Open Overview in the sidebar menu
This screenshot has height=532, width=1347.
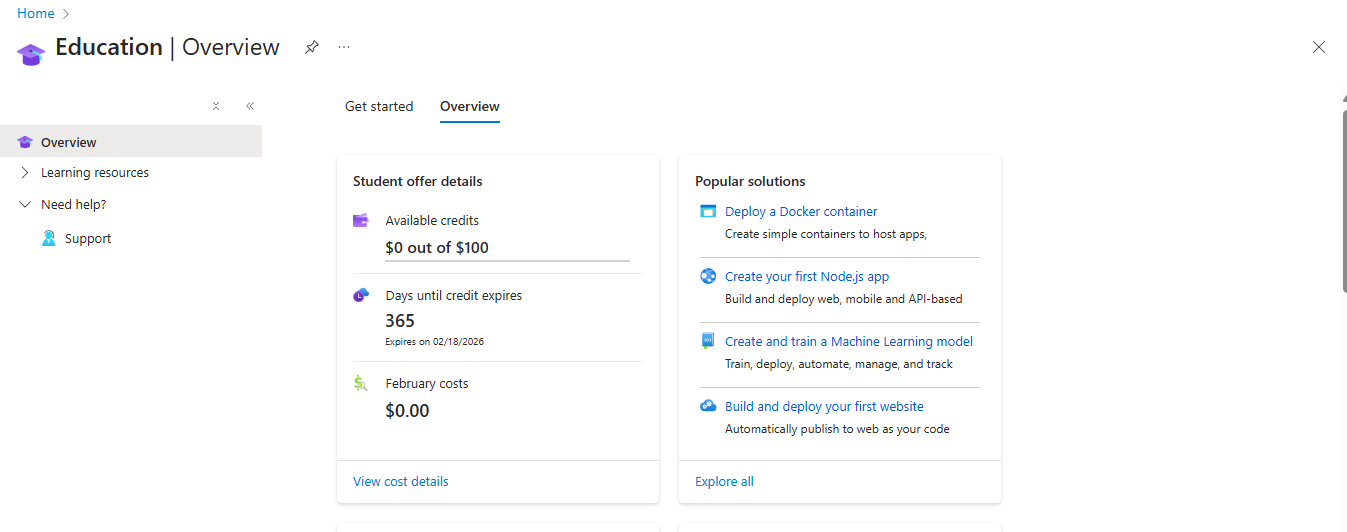pos(131,142)
